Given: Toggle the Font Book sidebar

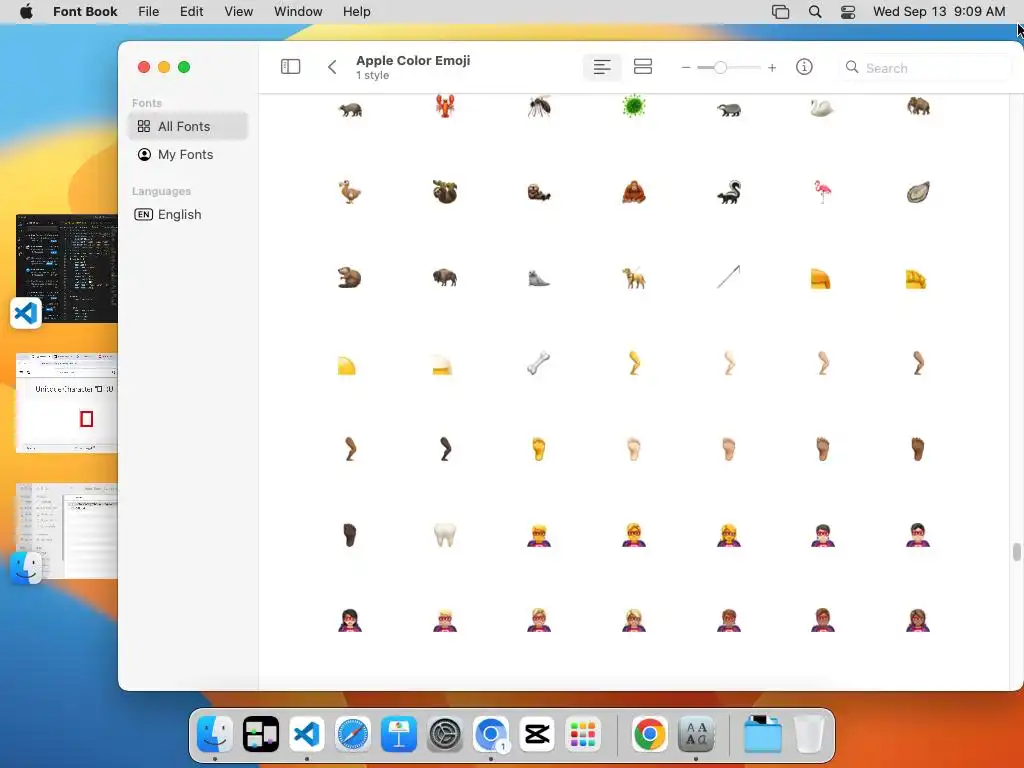Looking at the screenshot, I should coord(290,67).
